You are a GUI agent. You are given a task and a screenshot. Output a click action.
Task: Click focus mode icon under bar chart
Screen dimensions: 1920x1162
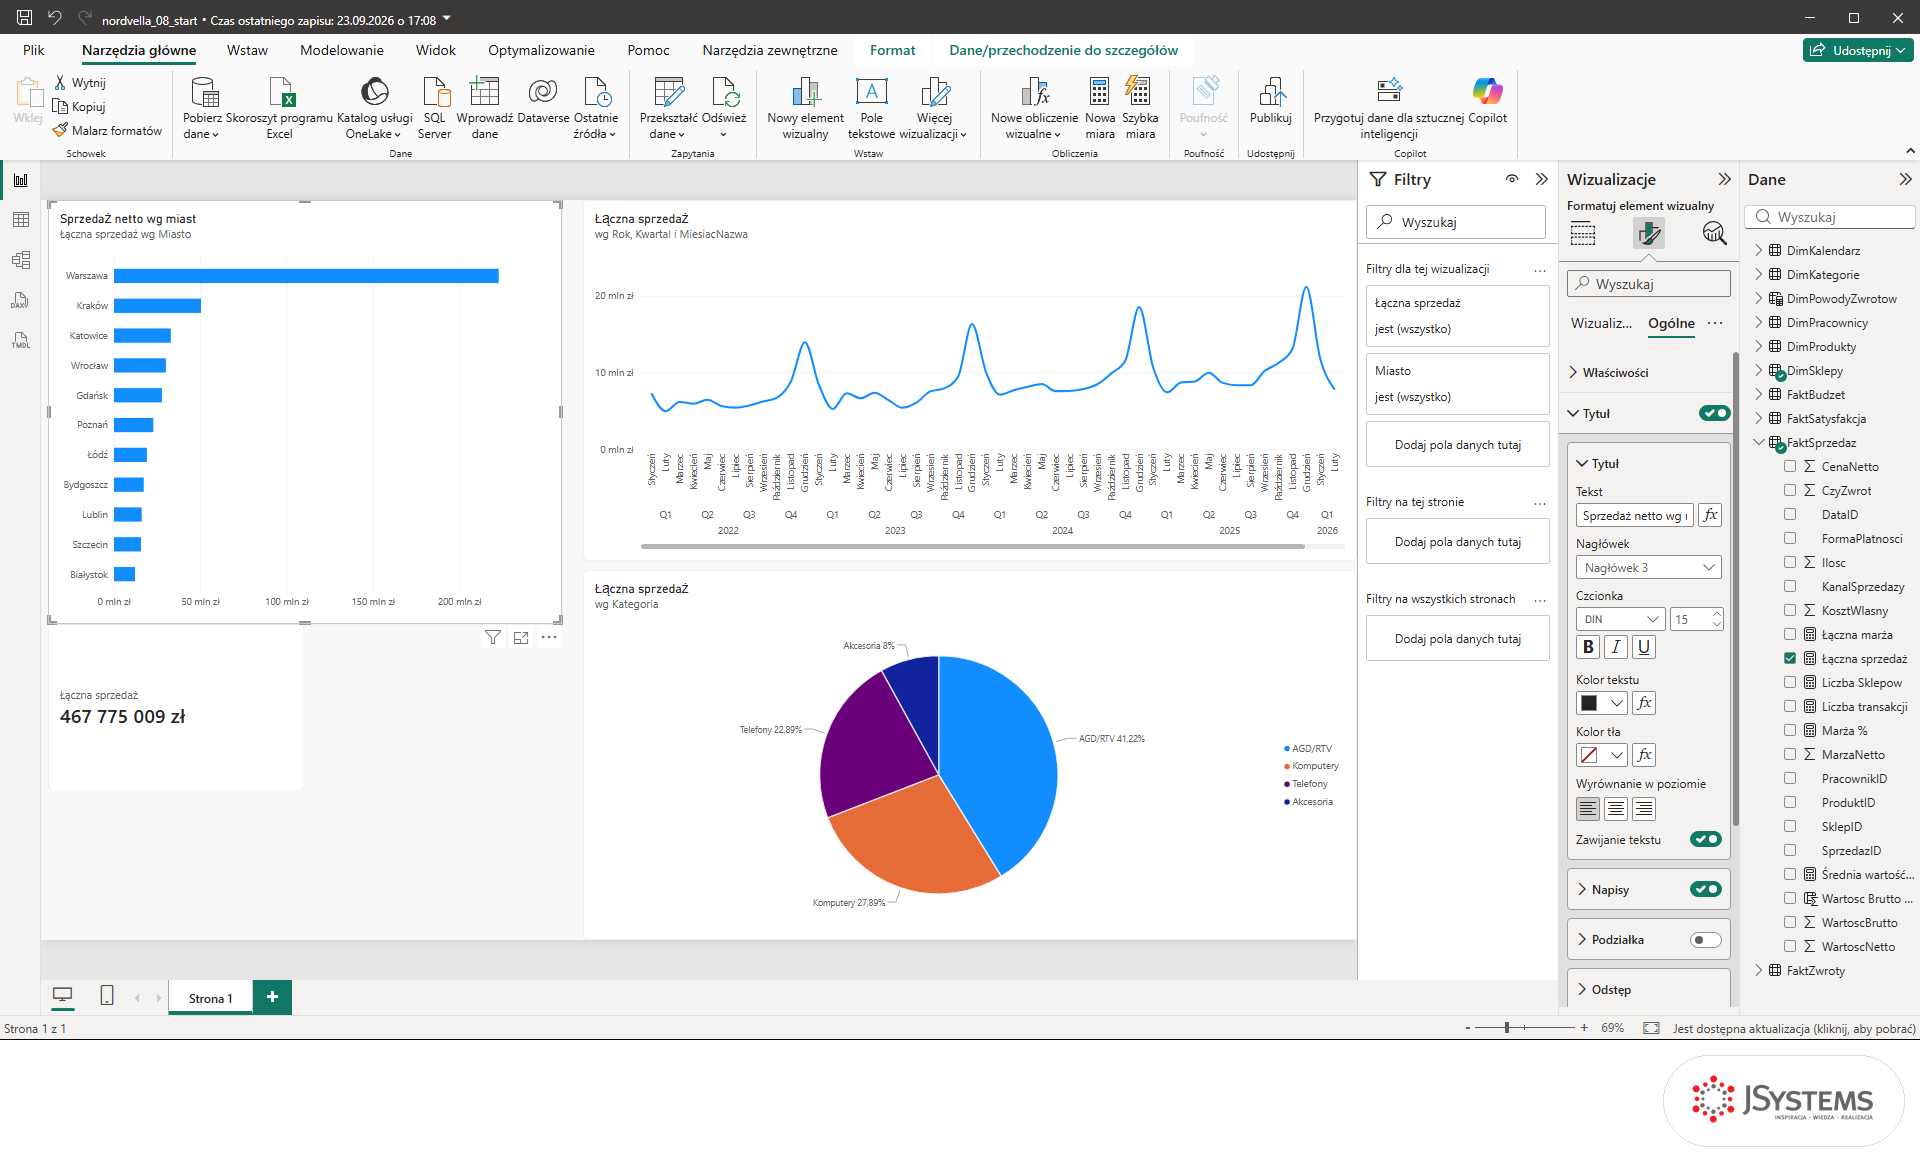521,637
